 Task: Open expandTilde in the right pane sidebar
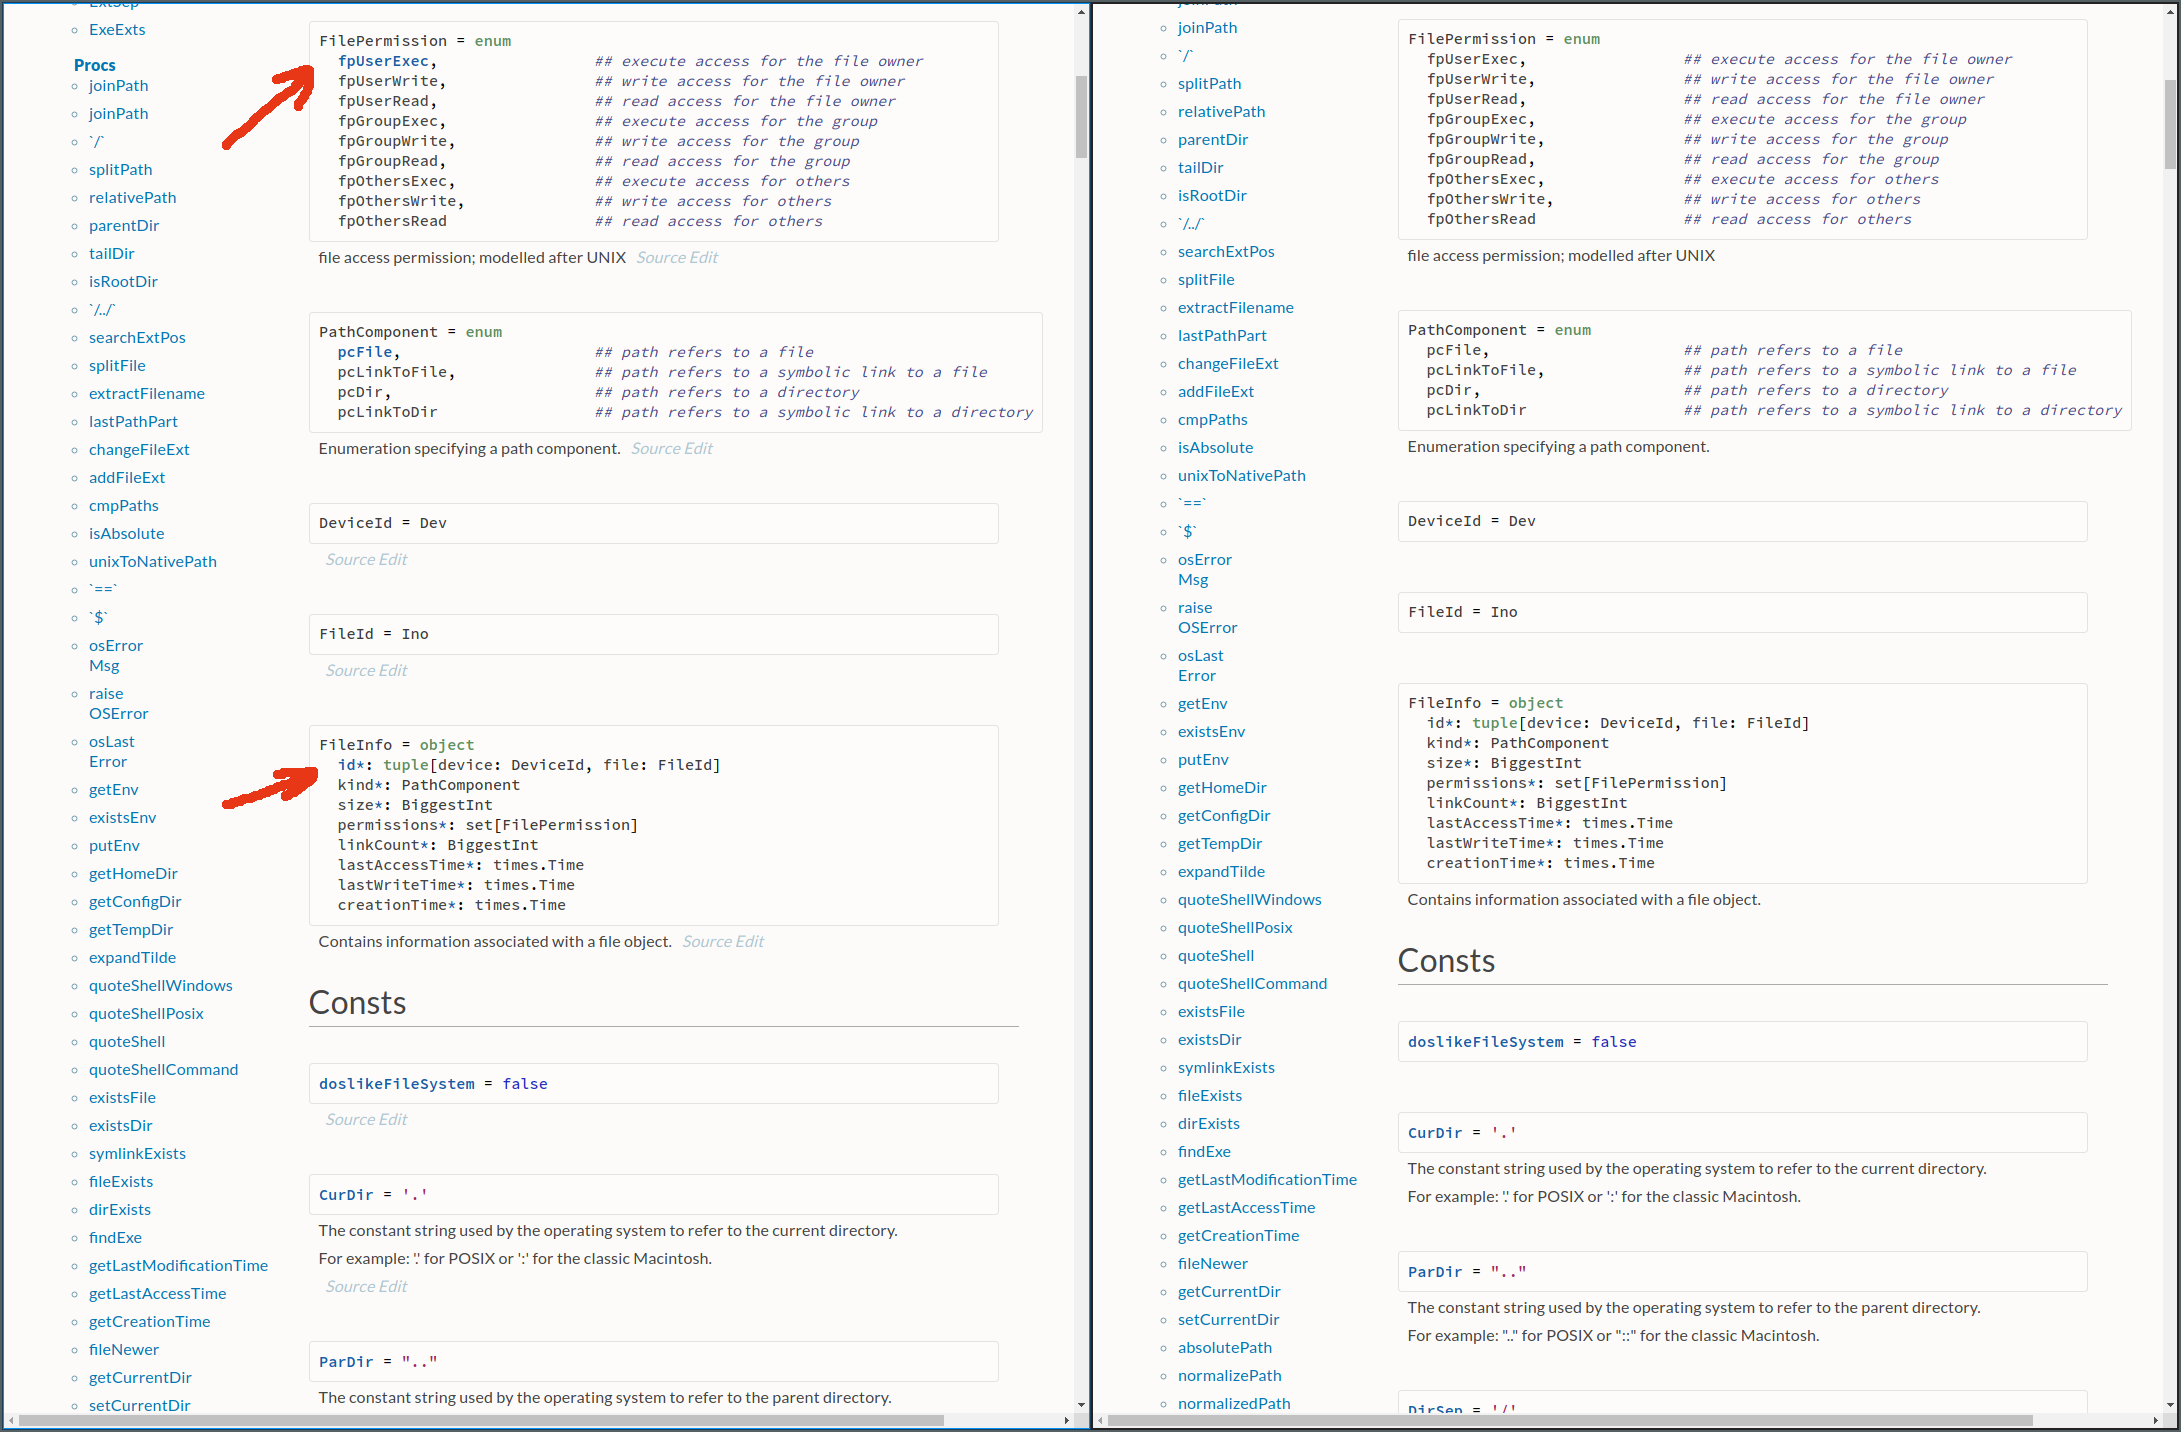pos(1221,872)
